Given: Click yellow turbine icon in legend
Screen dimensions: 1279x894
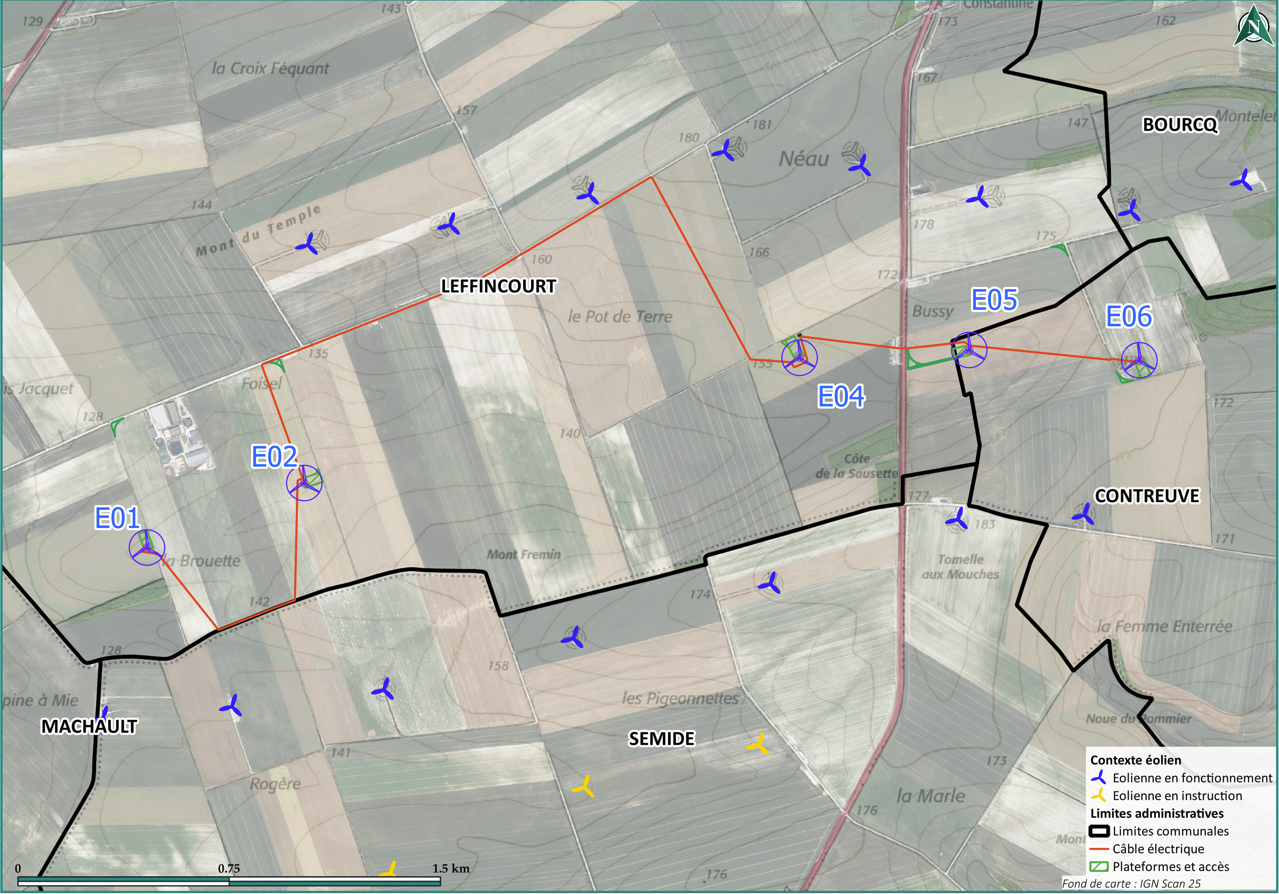Looking at the screenshot, I should point(1098,795).
